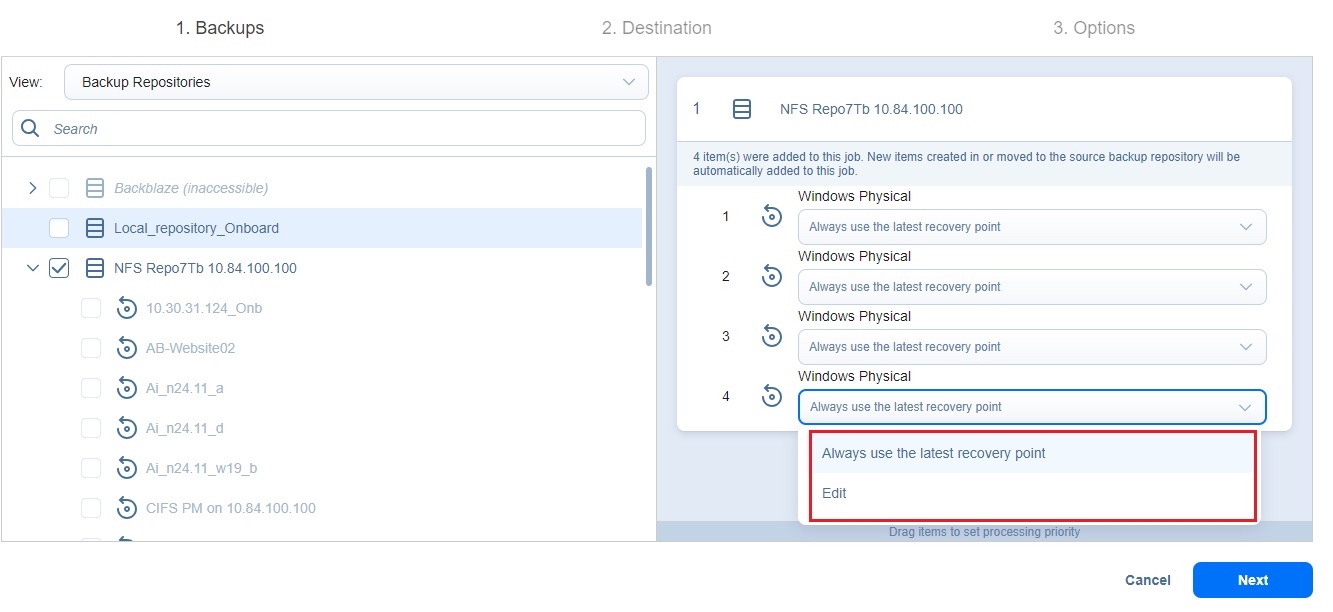Click the Ai_n24.11_a backup icon
This screenshot has width=1333, height=612.
127,388
